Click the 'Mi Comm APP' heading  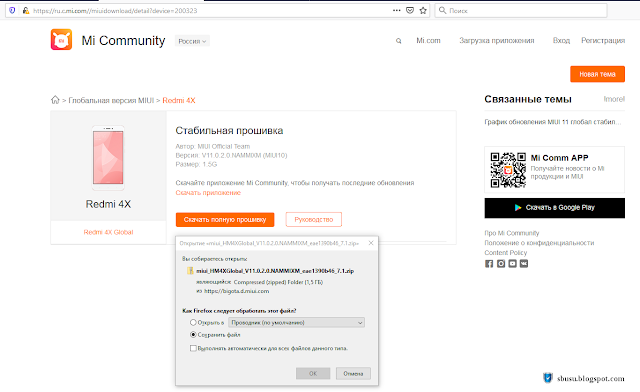pos(559,158)
